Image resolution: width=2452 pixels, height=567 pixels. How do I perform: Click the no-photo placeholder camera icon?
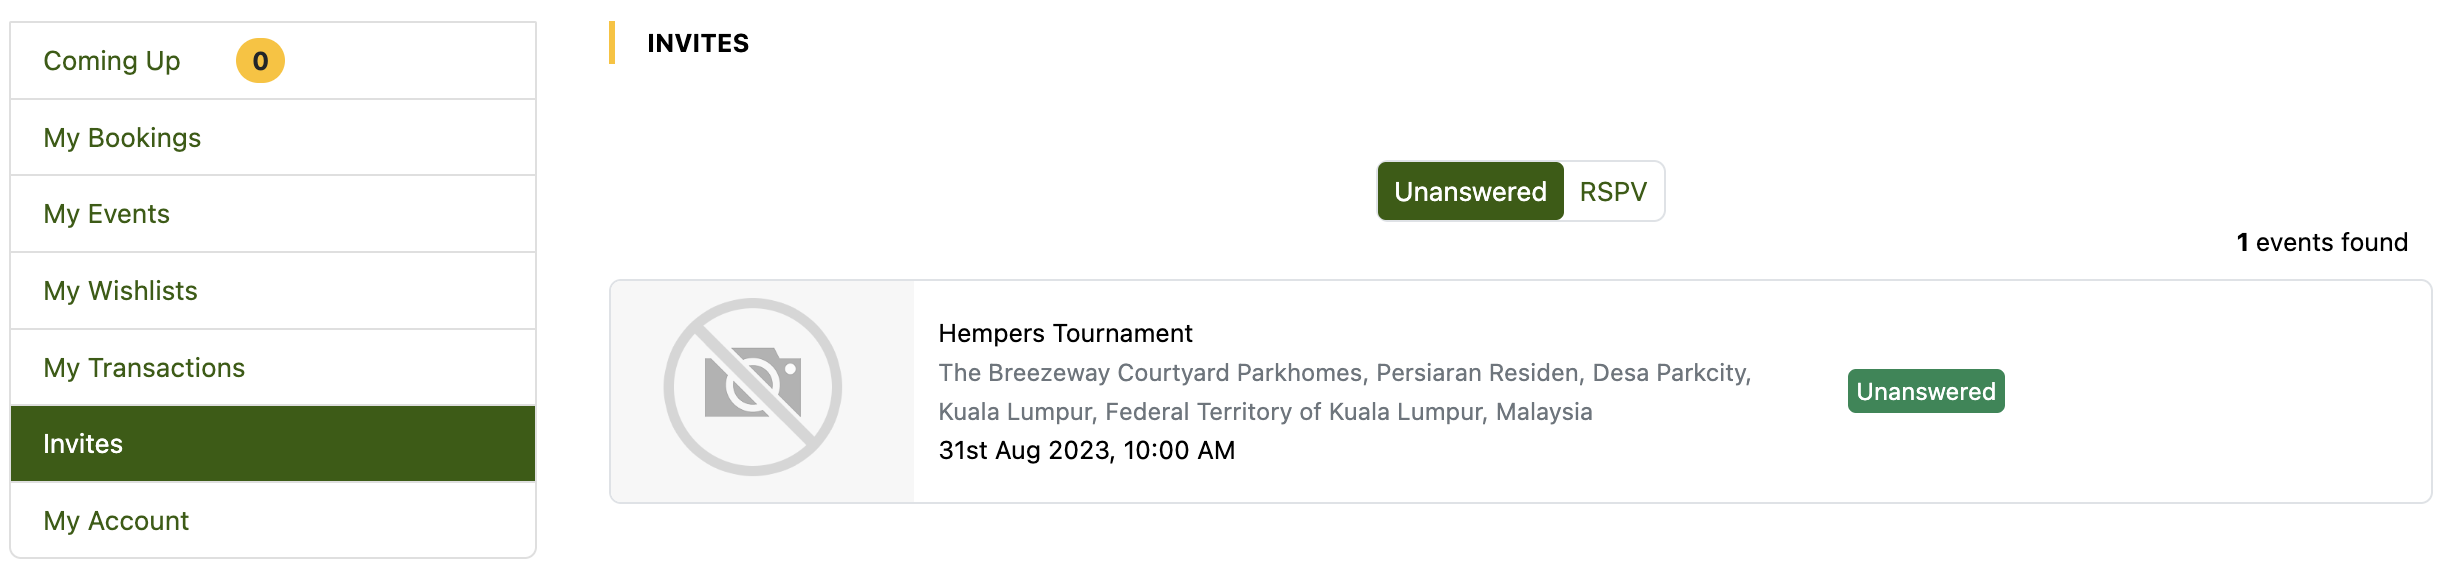(752, 387)
